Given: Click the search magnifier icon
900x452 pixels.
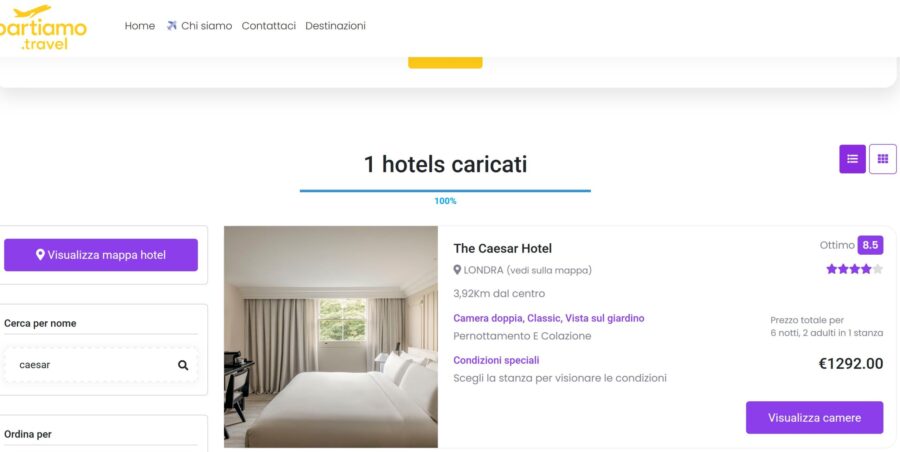Looking at the screenshot, I should pos(183,365).
